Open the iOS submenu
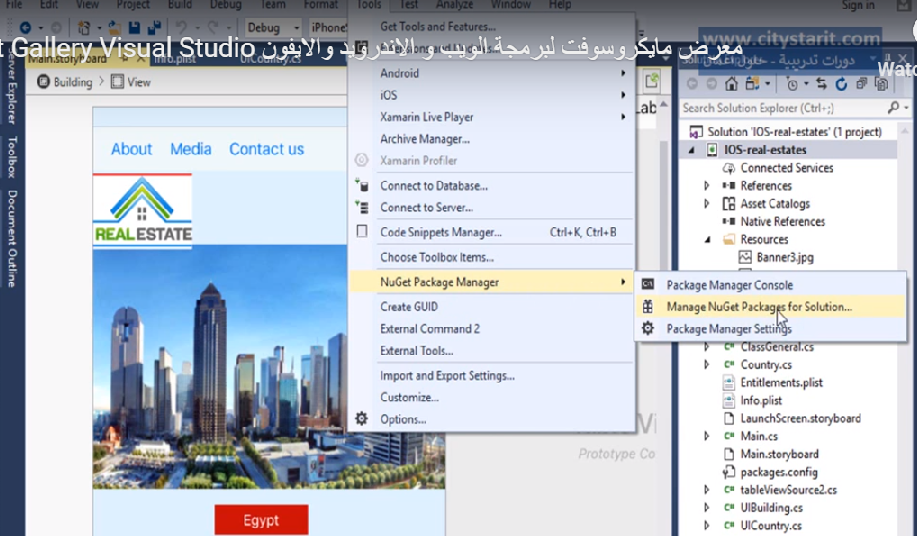 coord(490,95)
